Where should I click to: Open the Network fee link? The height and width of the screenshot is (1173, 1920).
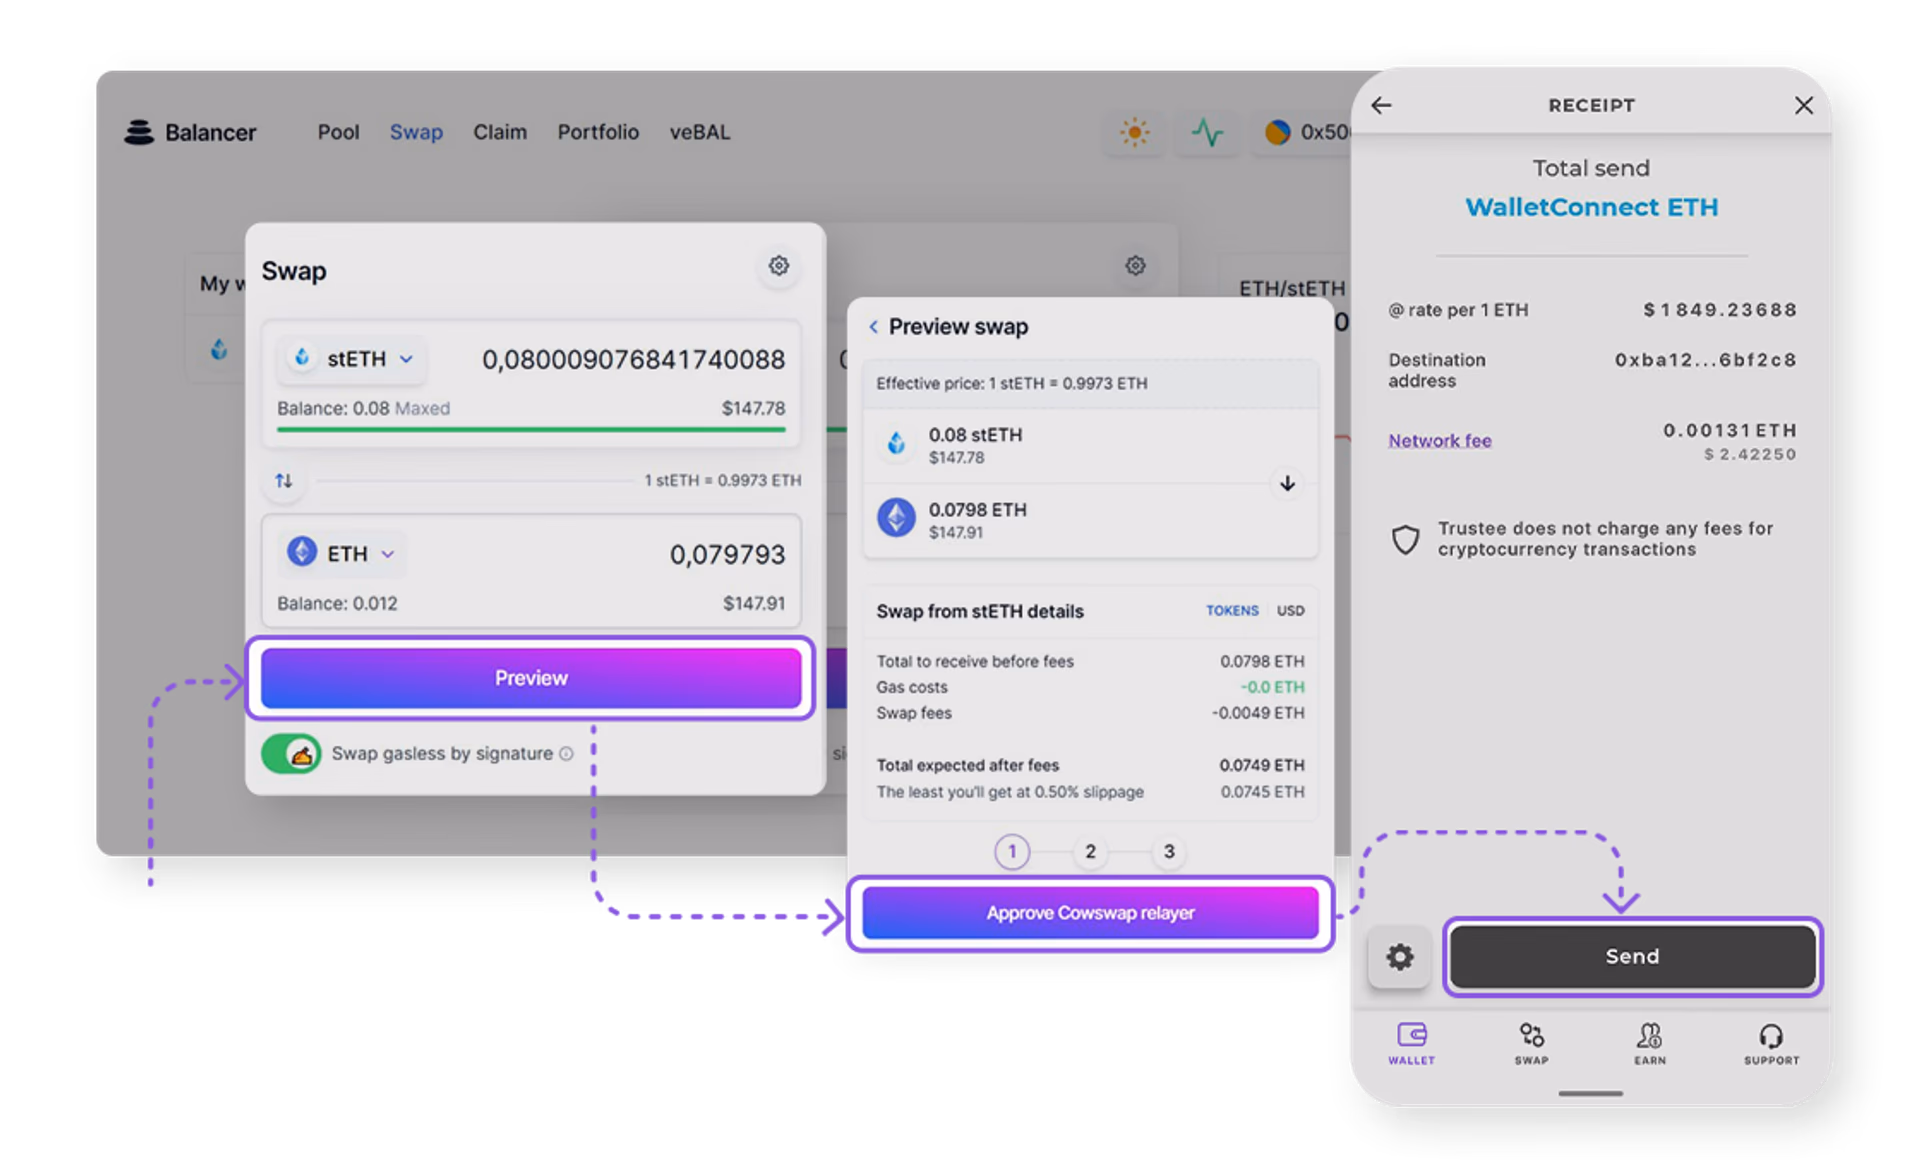(1439, 441)
